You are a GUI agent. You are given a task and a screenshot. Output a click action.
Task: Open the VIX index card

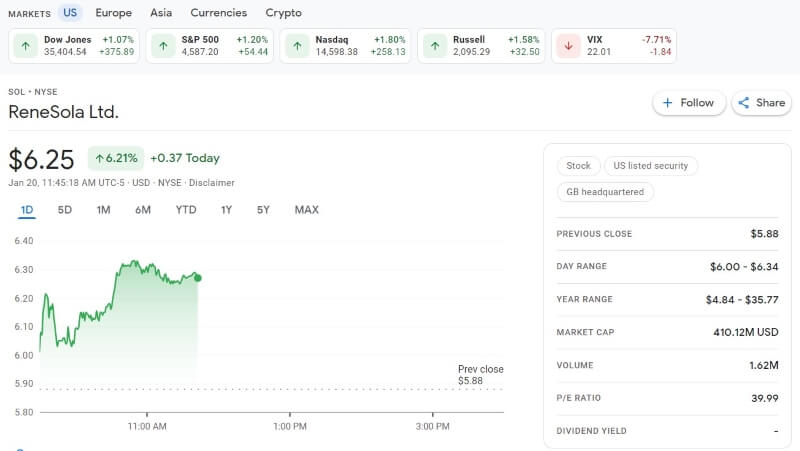tap(614, 46)
